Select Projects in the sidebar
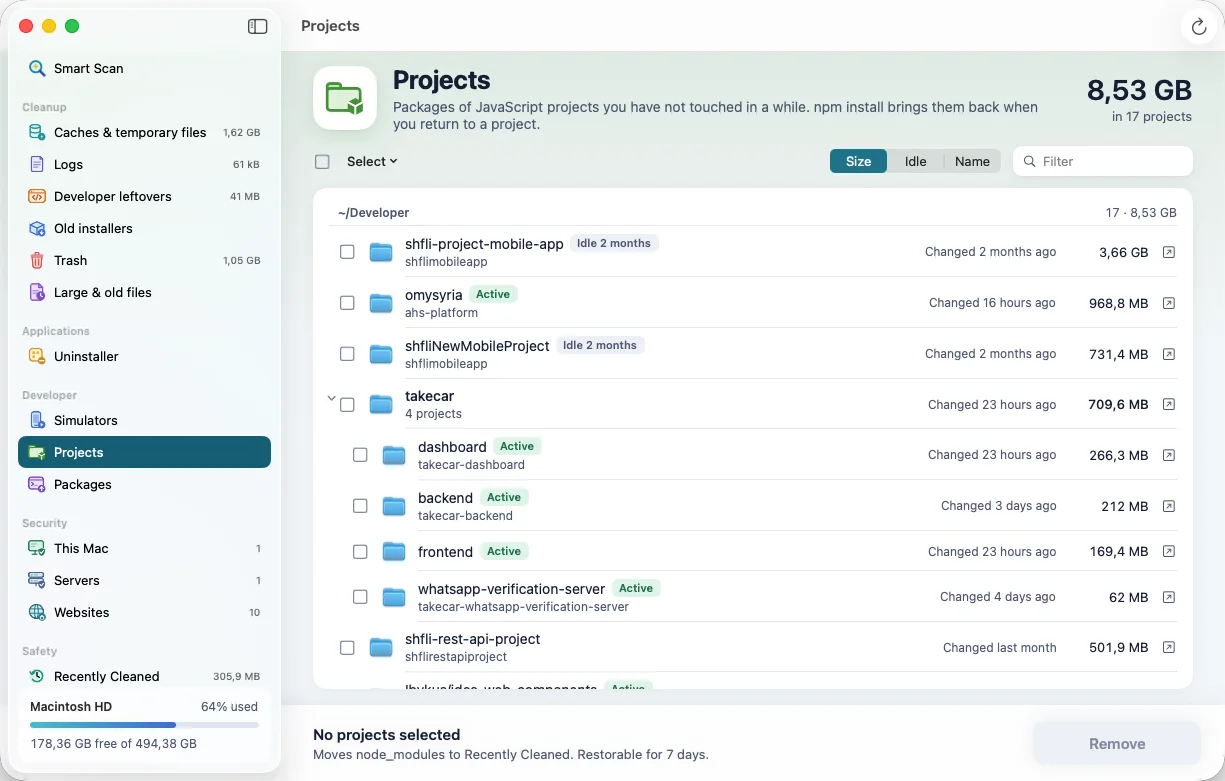The width and height of the screenshot is (1225, 781). click(144, 452)
